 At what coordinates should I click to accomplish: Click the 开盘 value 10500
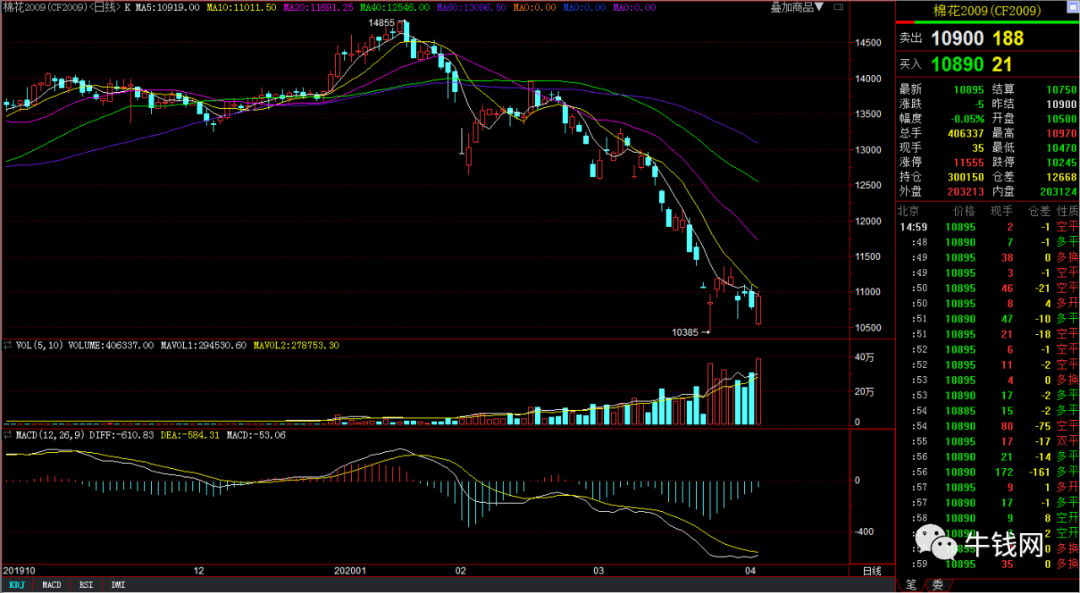pos(1061,118)
